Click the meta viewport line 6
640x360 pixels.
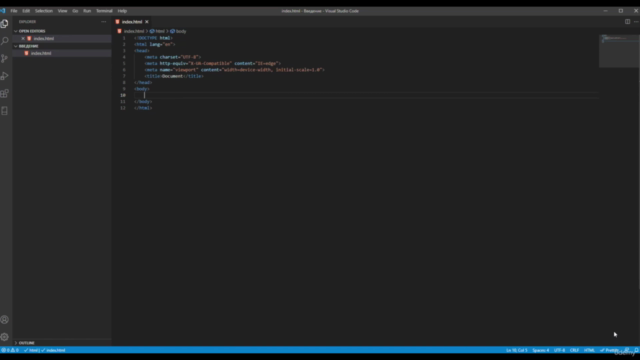click(x=235, y=70)
